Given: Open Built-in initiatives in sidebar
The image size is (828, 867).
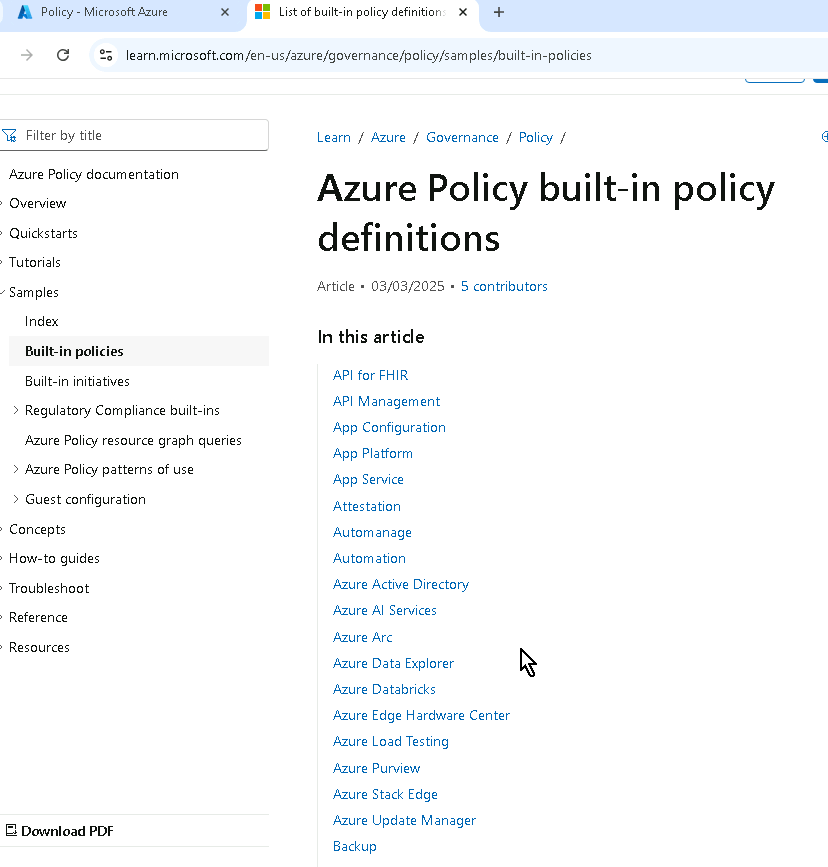Looking at the screenshot, I should 77,381.
